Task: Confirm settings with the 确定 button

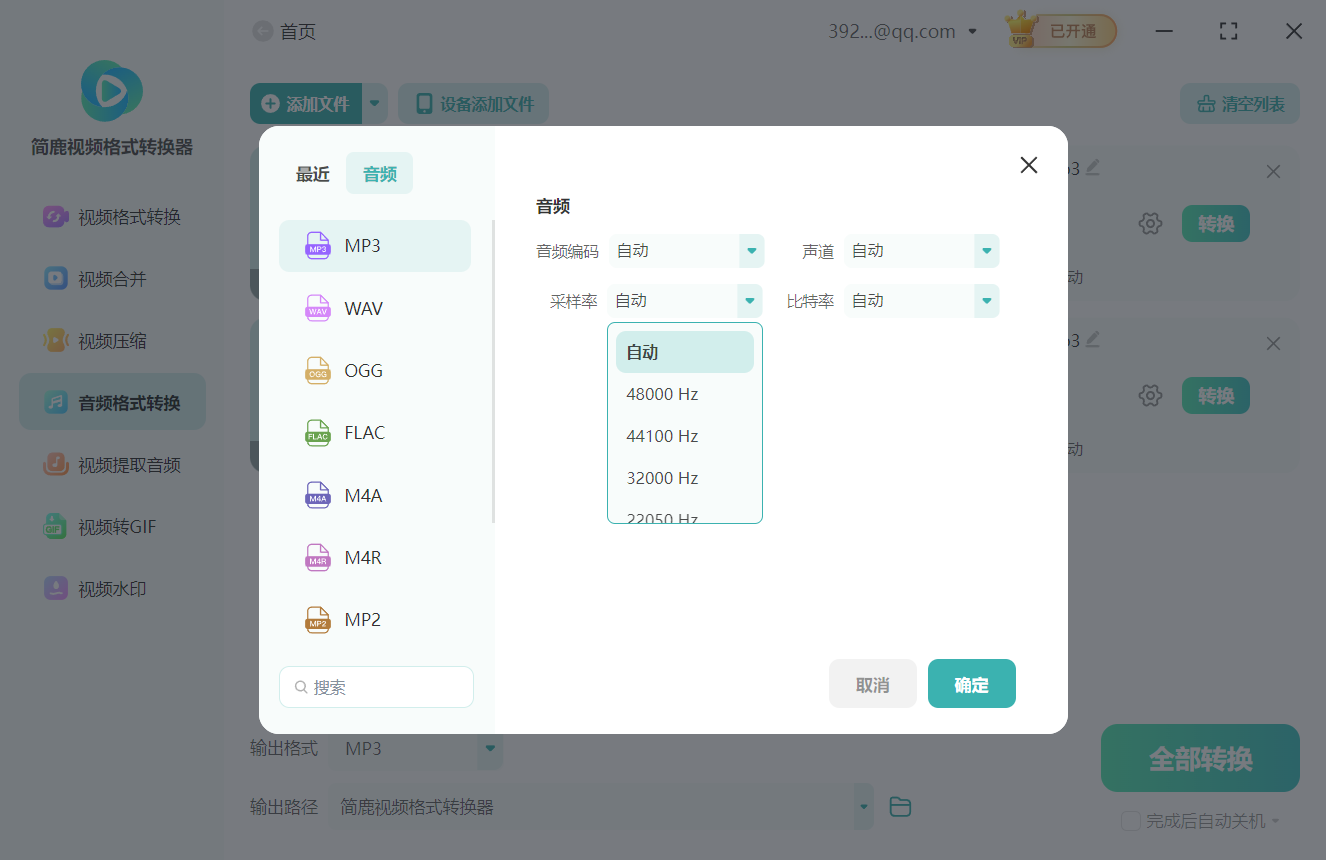Action: (x=971, y=683)
